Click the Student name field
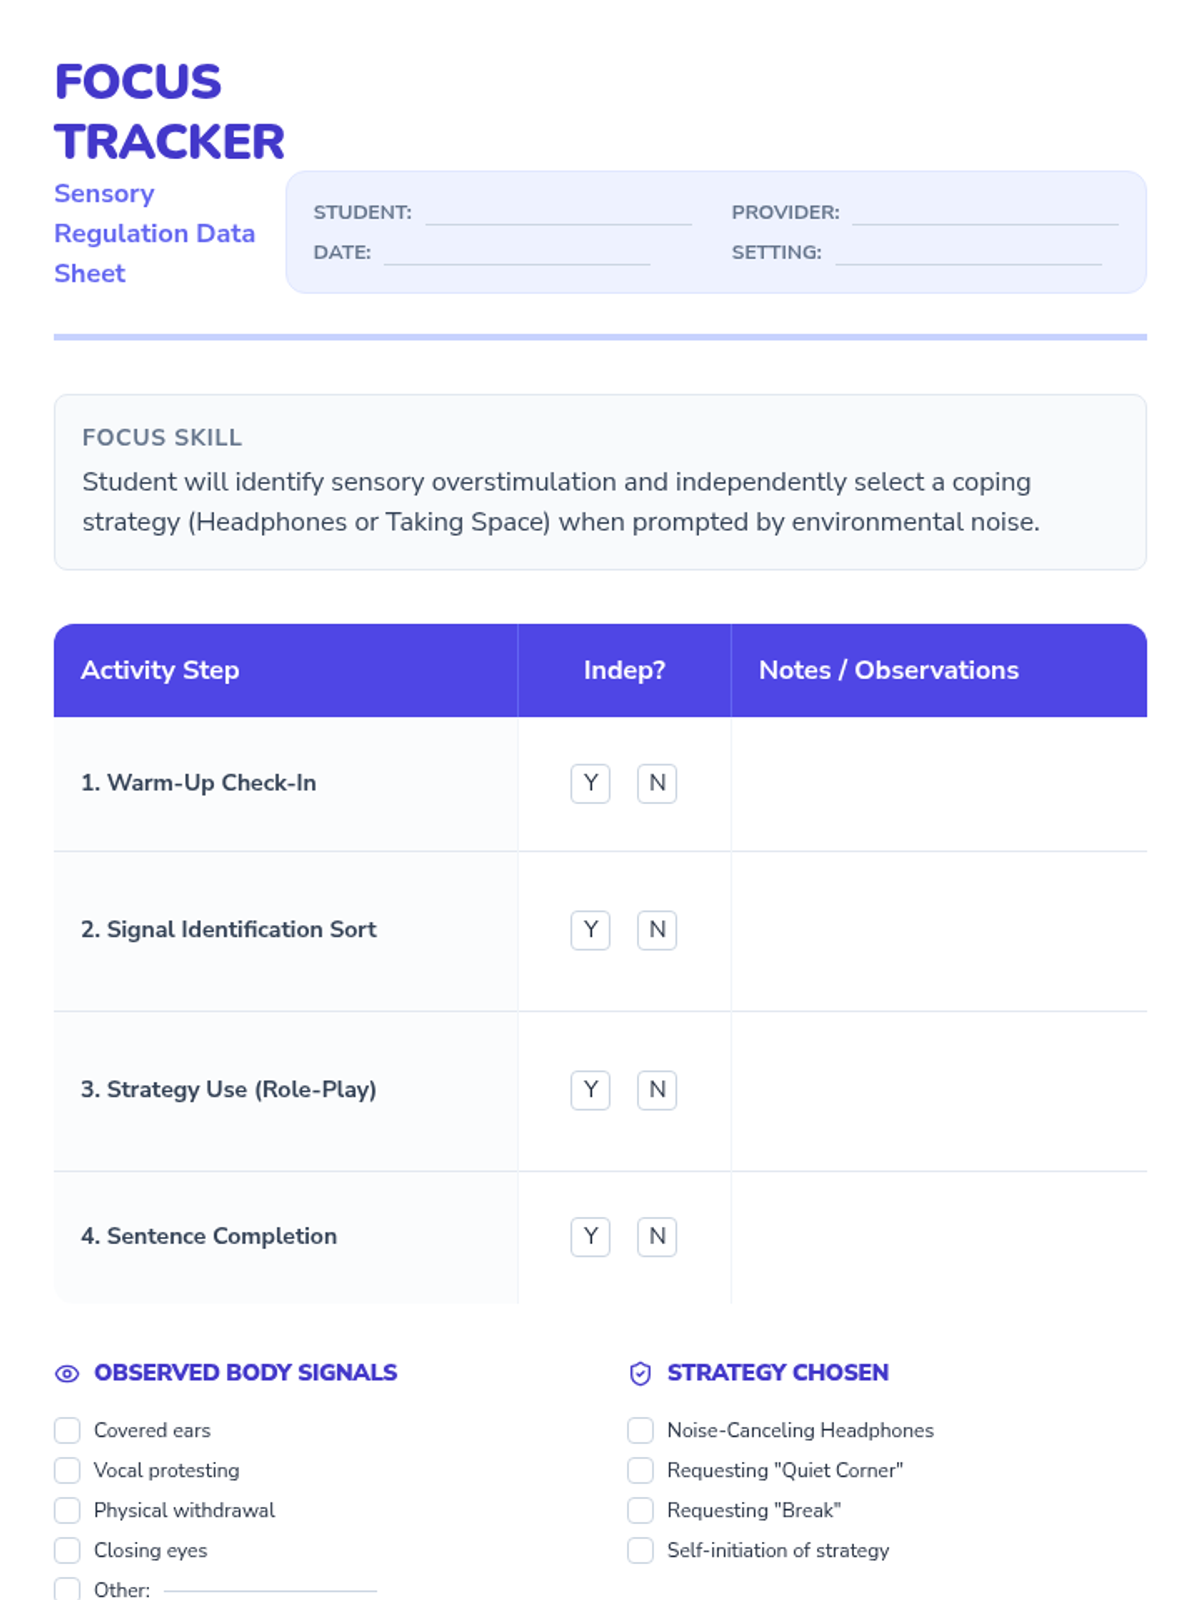Viewport: 1200px width, 1600px height. 558,213
